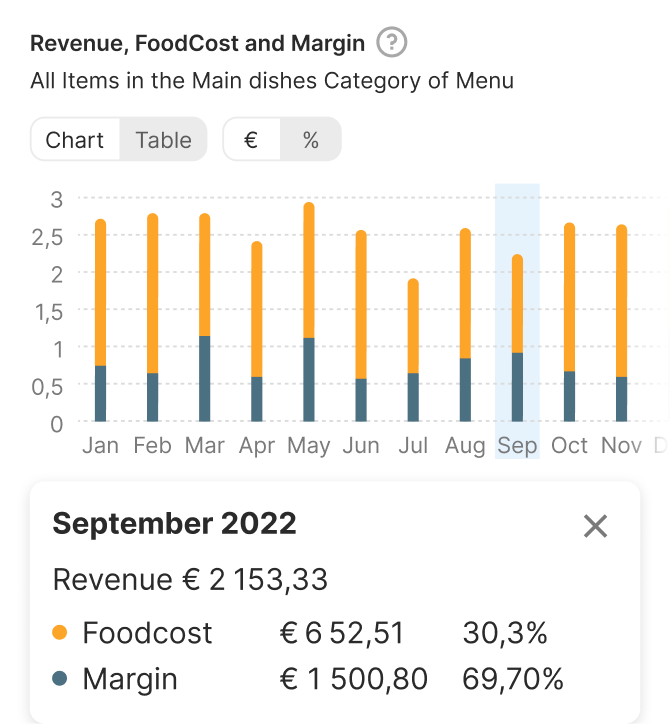Switch to Chart view
This screenshot has width=670, height=724.
pyautogui.click(x=75, y=140)
